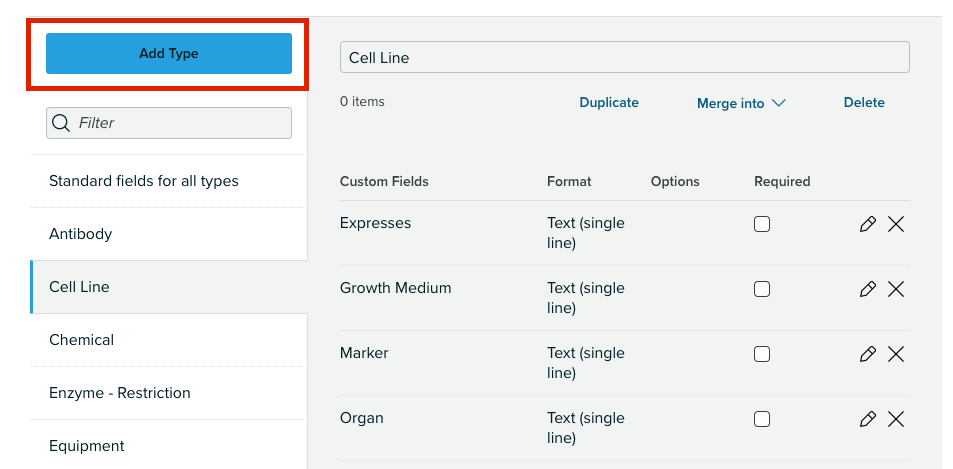Check the Required box for Marker
This screenshot has height=469, width=953.
(x=762, y=354)
